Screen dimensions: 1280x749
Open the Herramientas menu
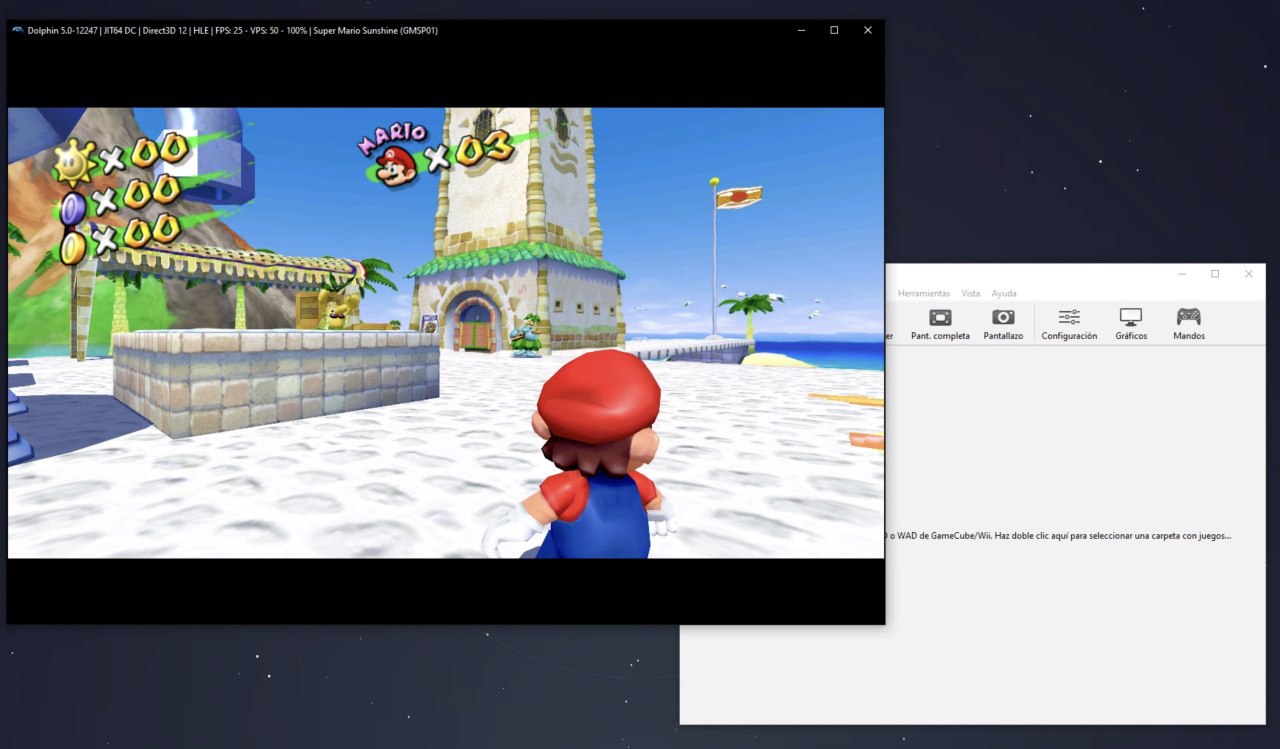(924, 293)
